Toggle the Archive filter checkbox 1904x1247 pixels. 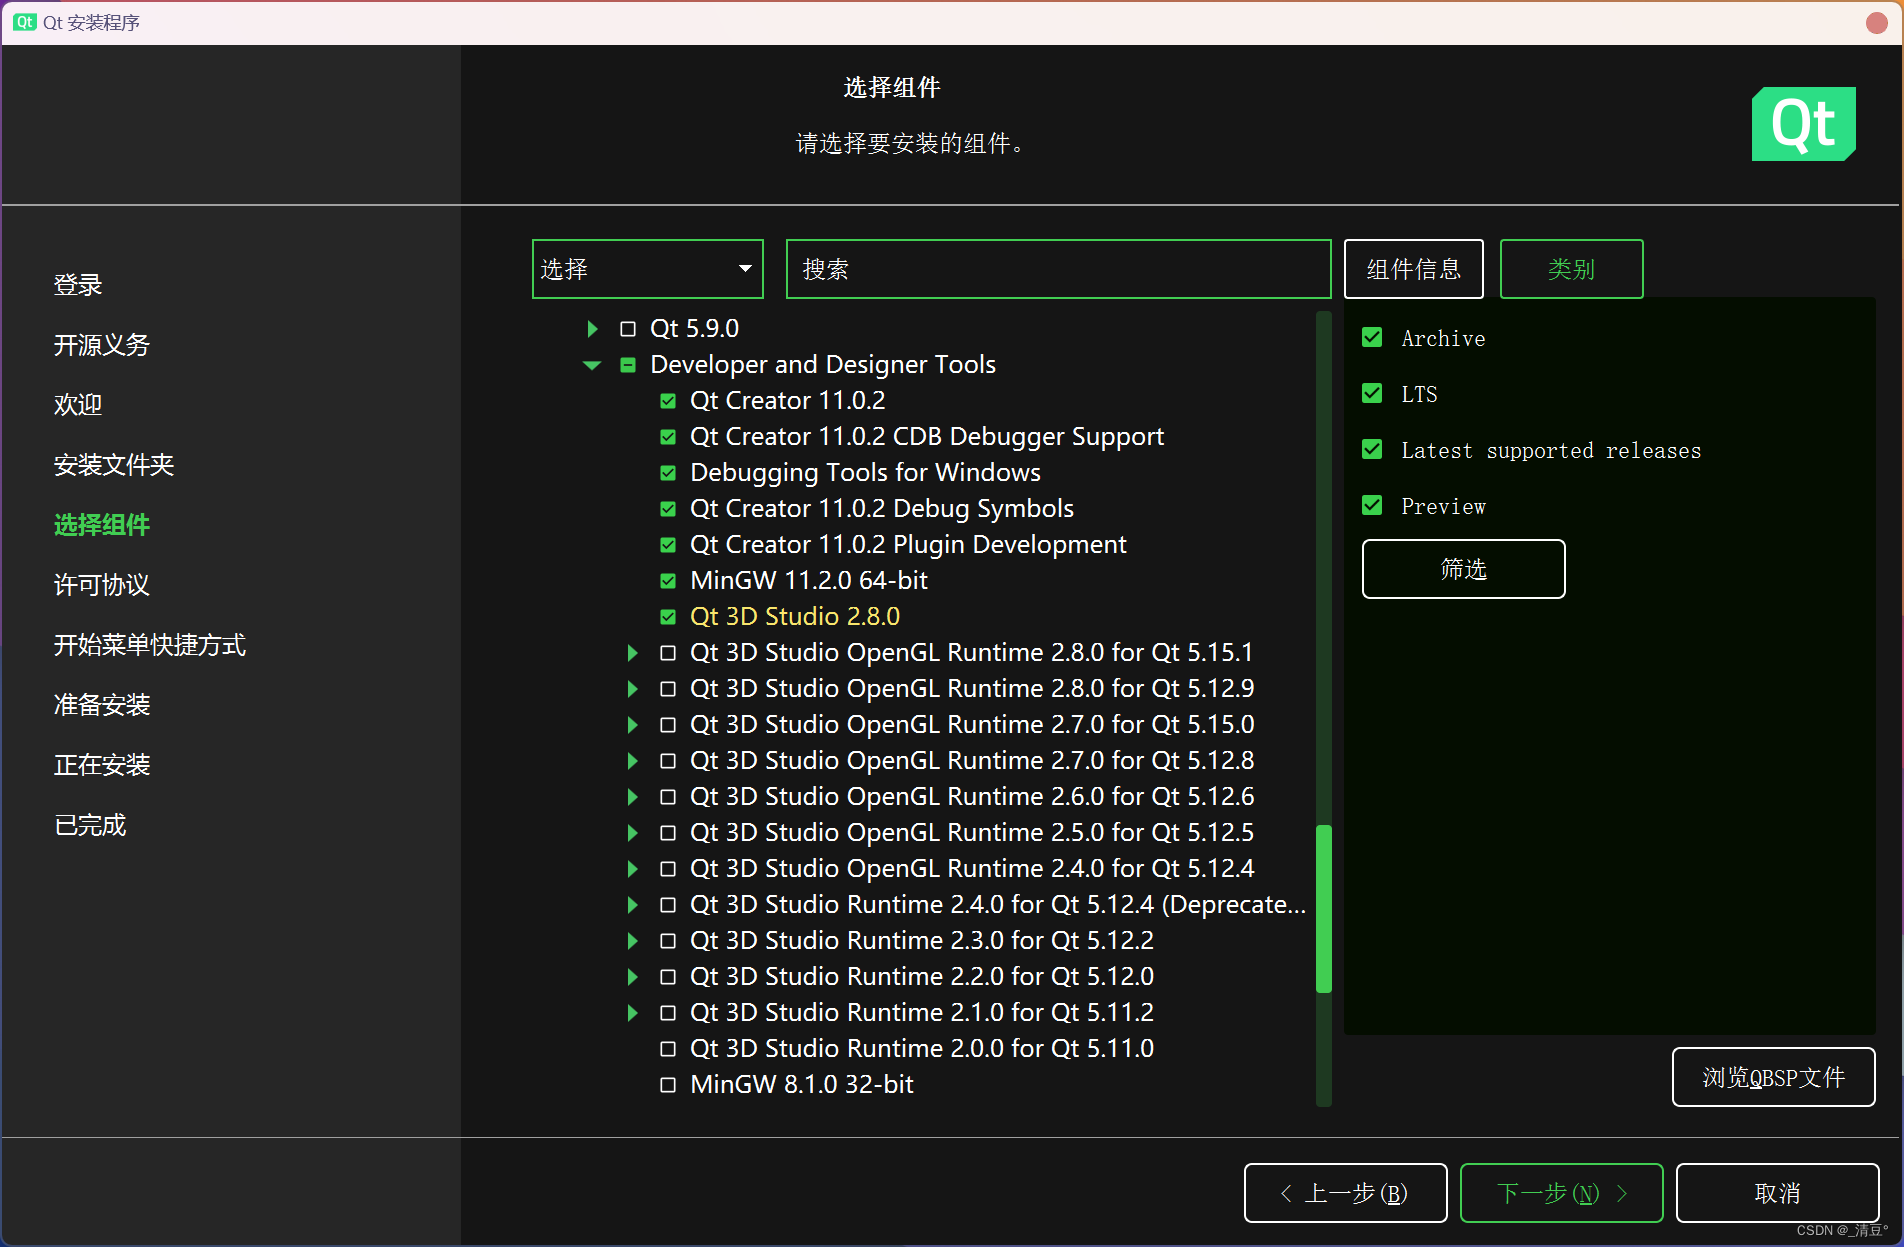pos(1372,338)
